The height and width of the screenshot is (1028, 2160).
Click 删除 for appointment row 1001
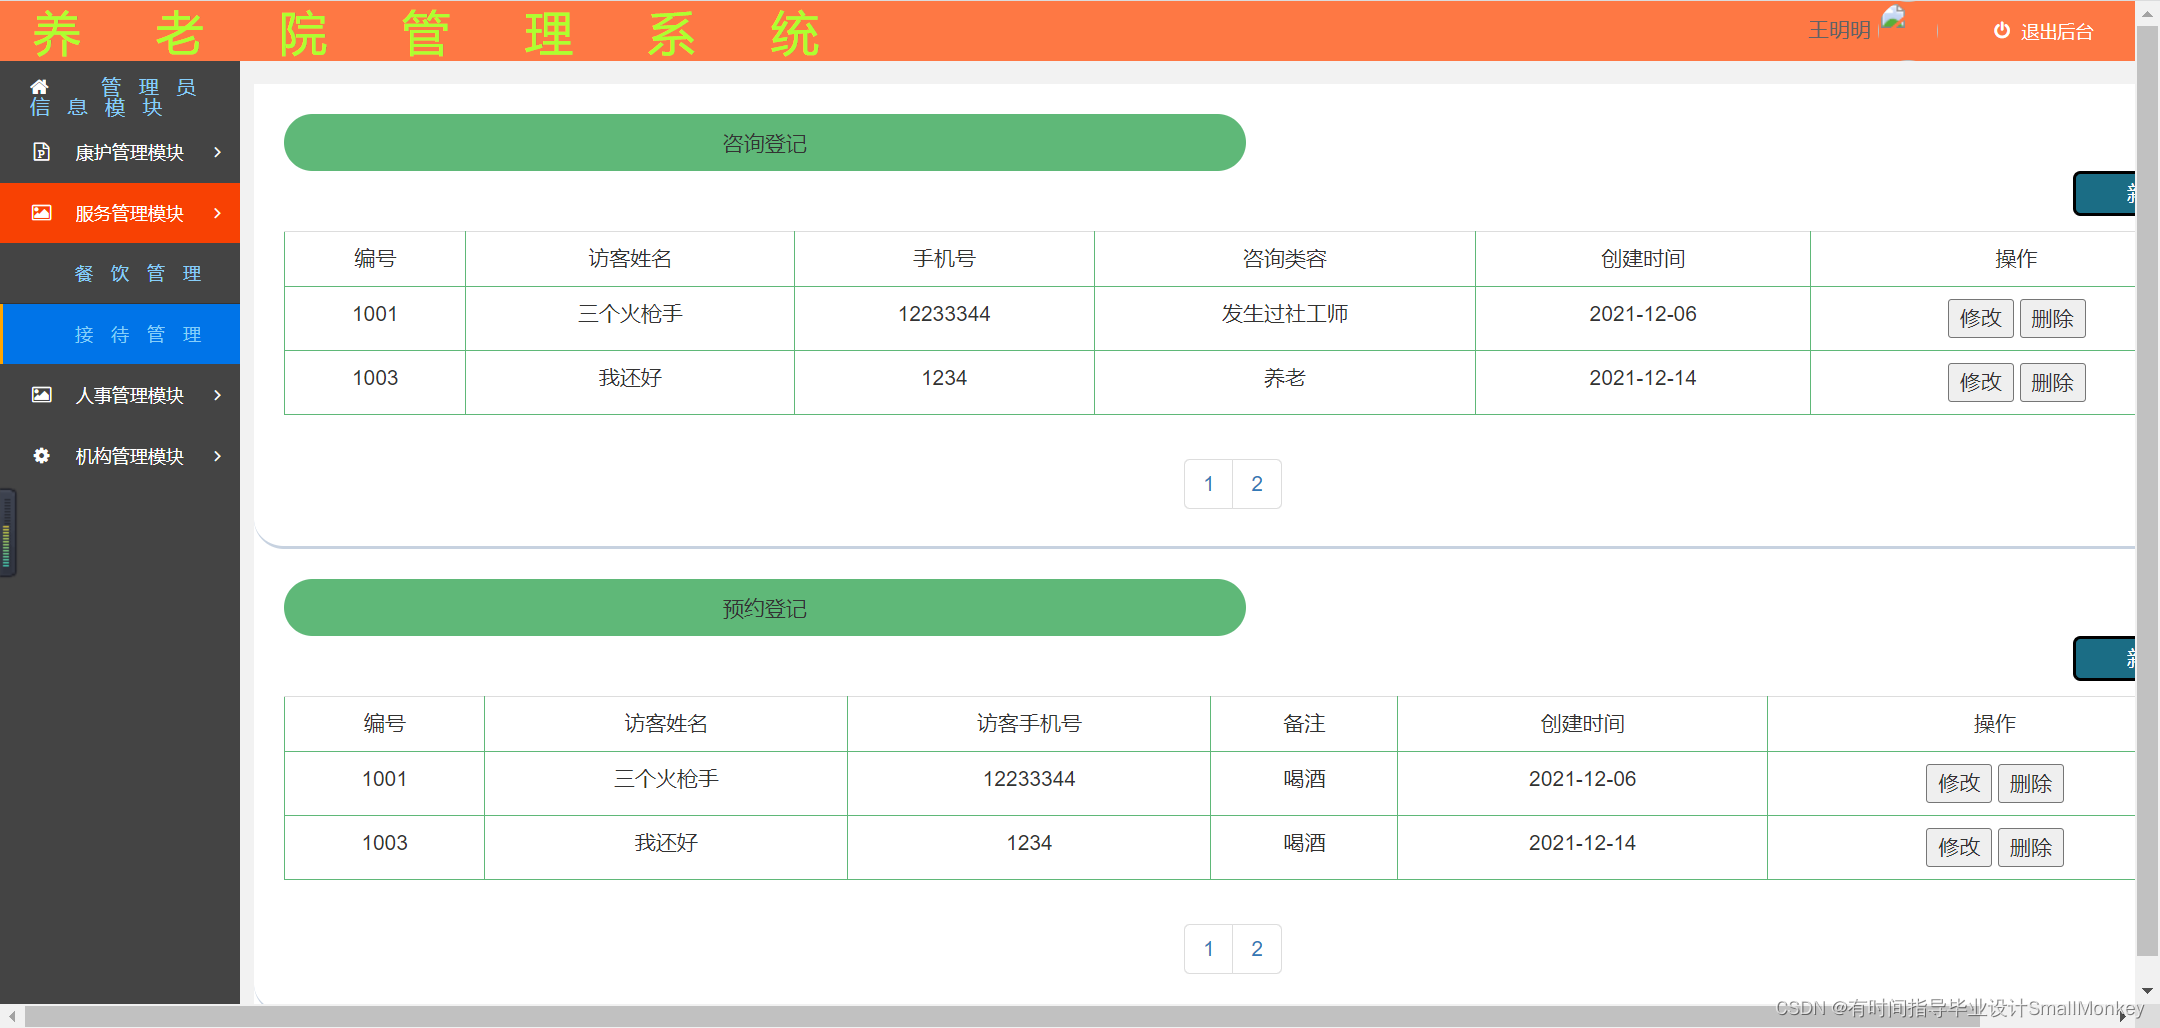click(x=2030, y=783)
